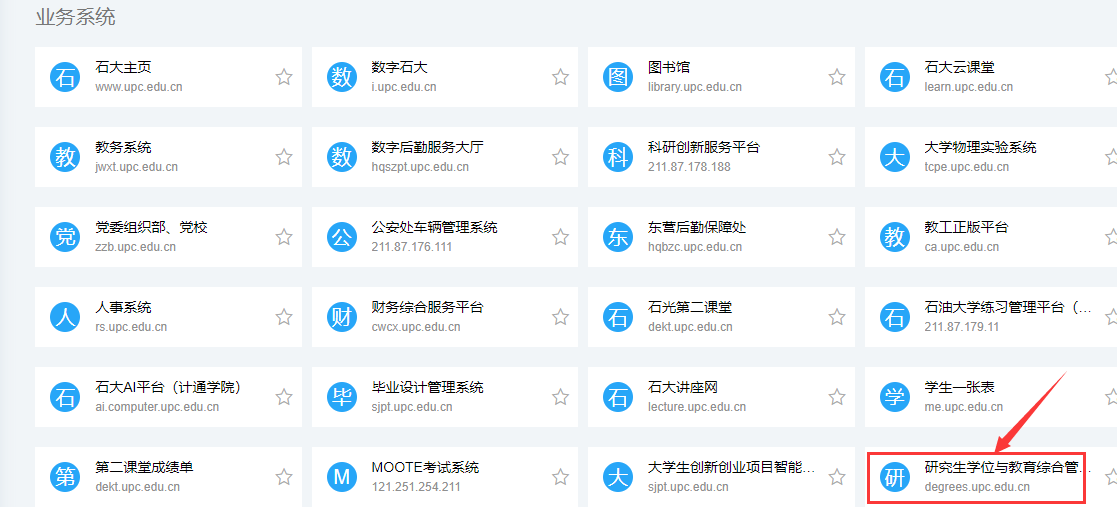This screenshot has height=507, width=1117.
Task: Click the 石大主页 round icon
Action: [x=65, y=77]
